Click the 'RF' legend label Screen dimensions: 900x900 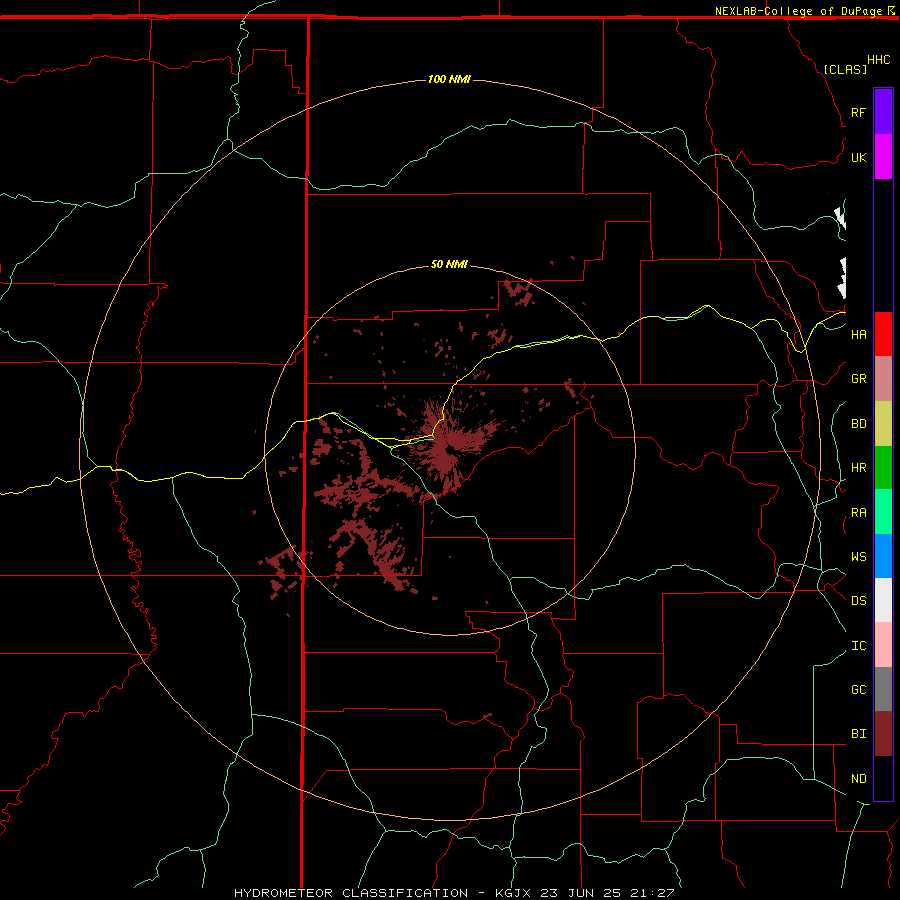click(x=858, y=112)
